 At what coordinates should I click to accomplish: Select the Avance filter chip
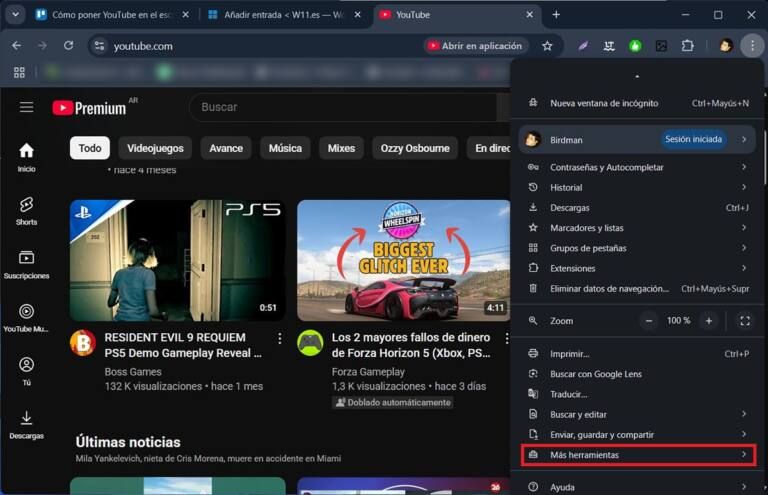pyautogui.click(x=226, y=148)
